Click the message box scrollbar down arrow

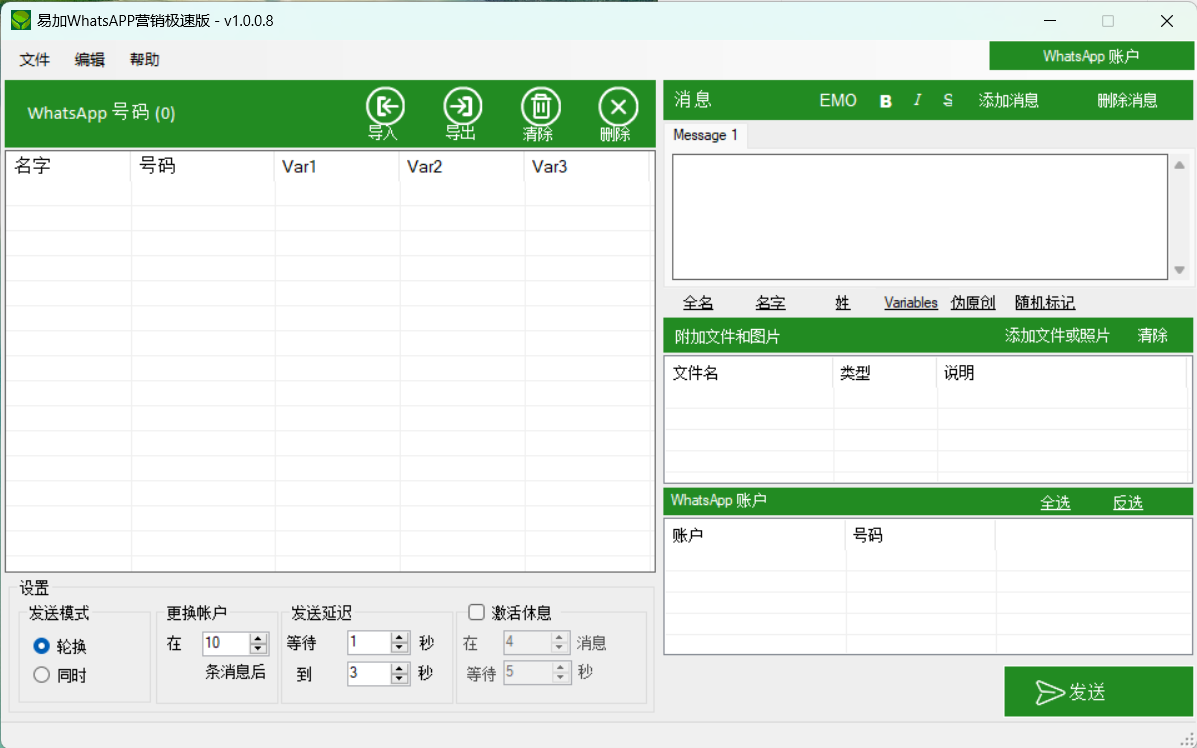1179,270
